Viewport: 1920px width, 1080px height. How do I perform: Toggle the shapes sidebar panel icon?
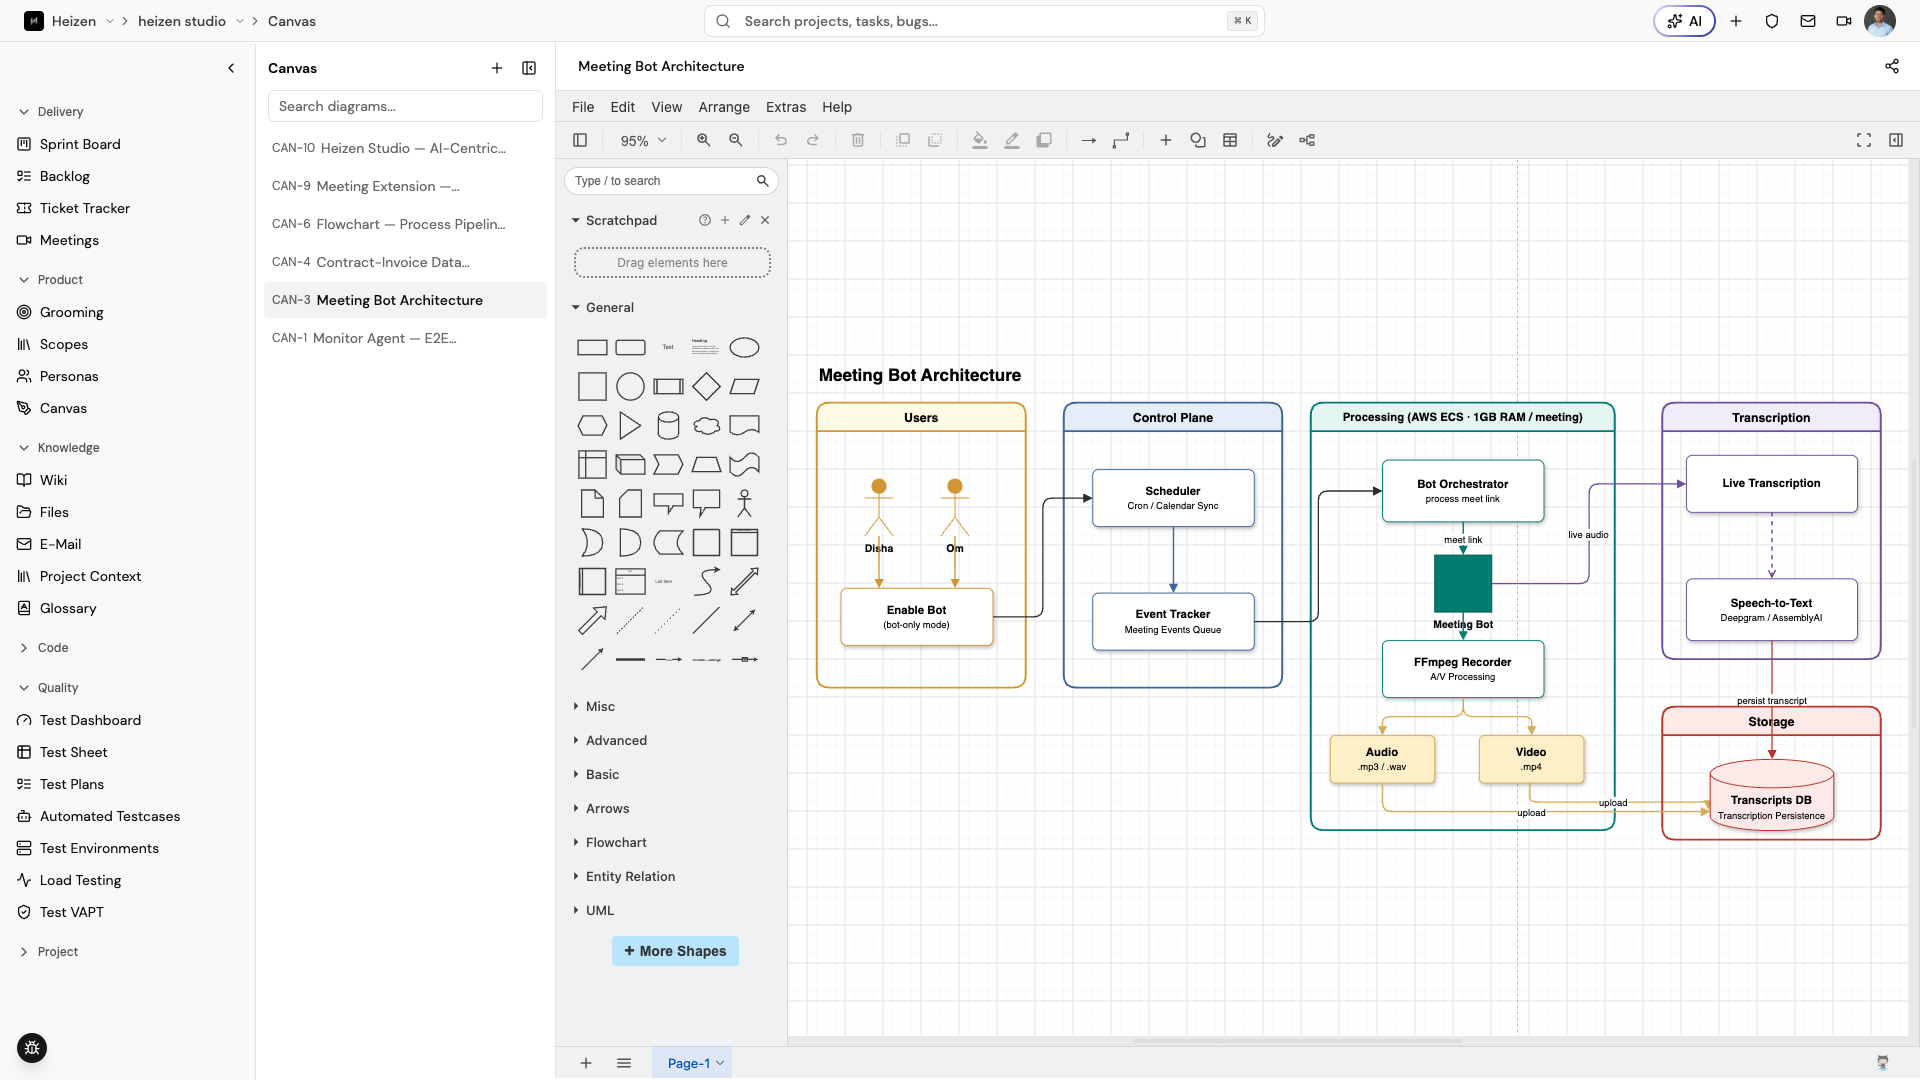click(x=580, y=141)
